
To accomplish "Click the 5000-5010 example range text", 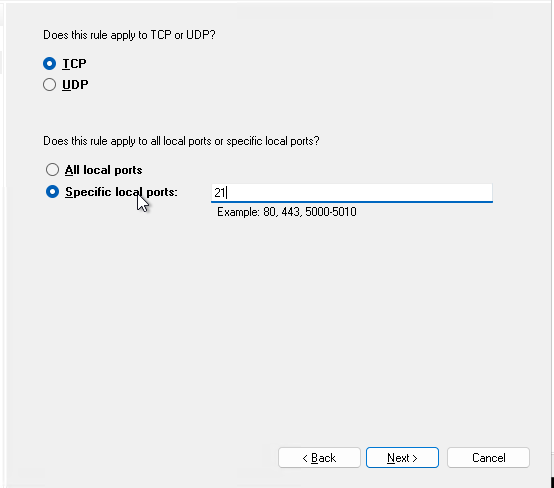I will point(331,212).
